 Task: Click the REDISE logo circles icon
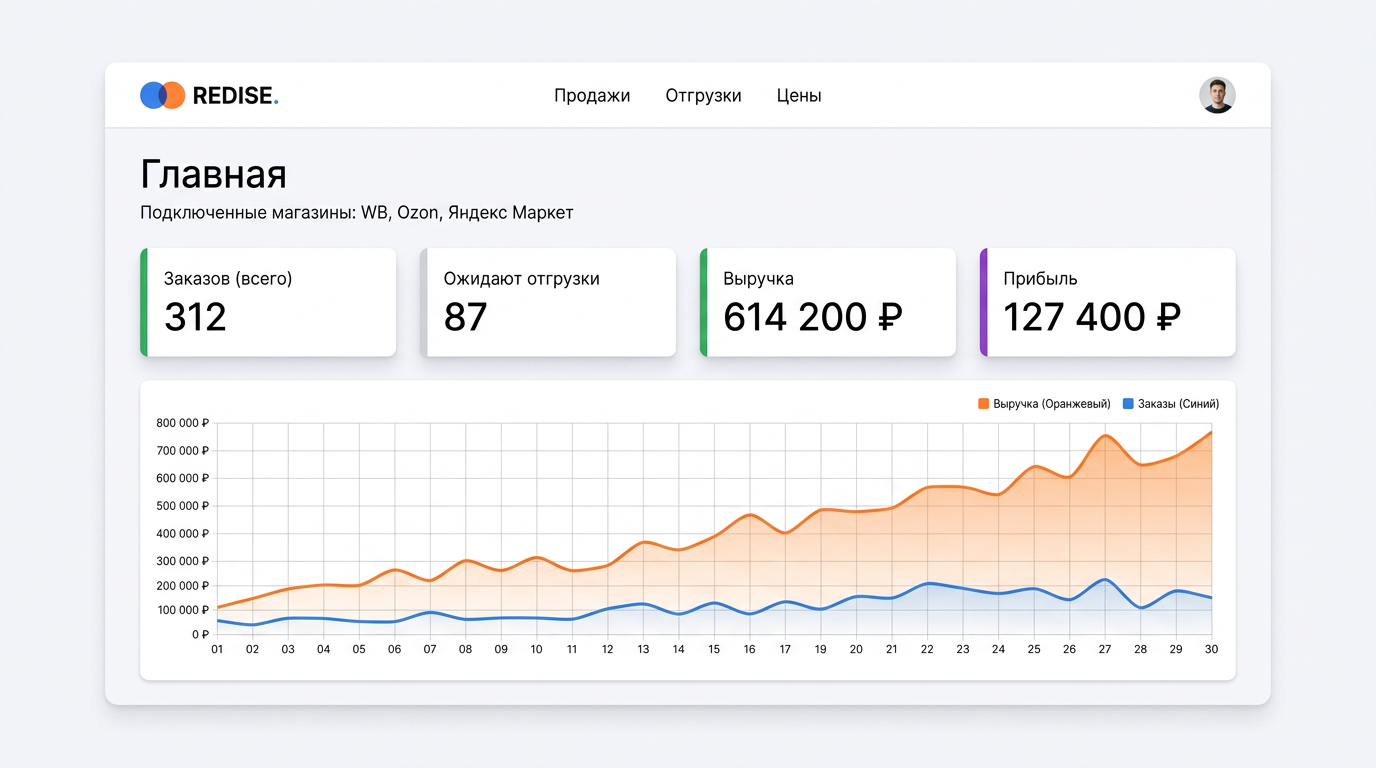(162, 95)
